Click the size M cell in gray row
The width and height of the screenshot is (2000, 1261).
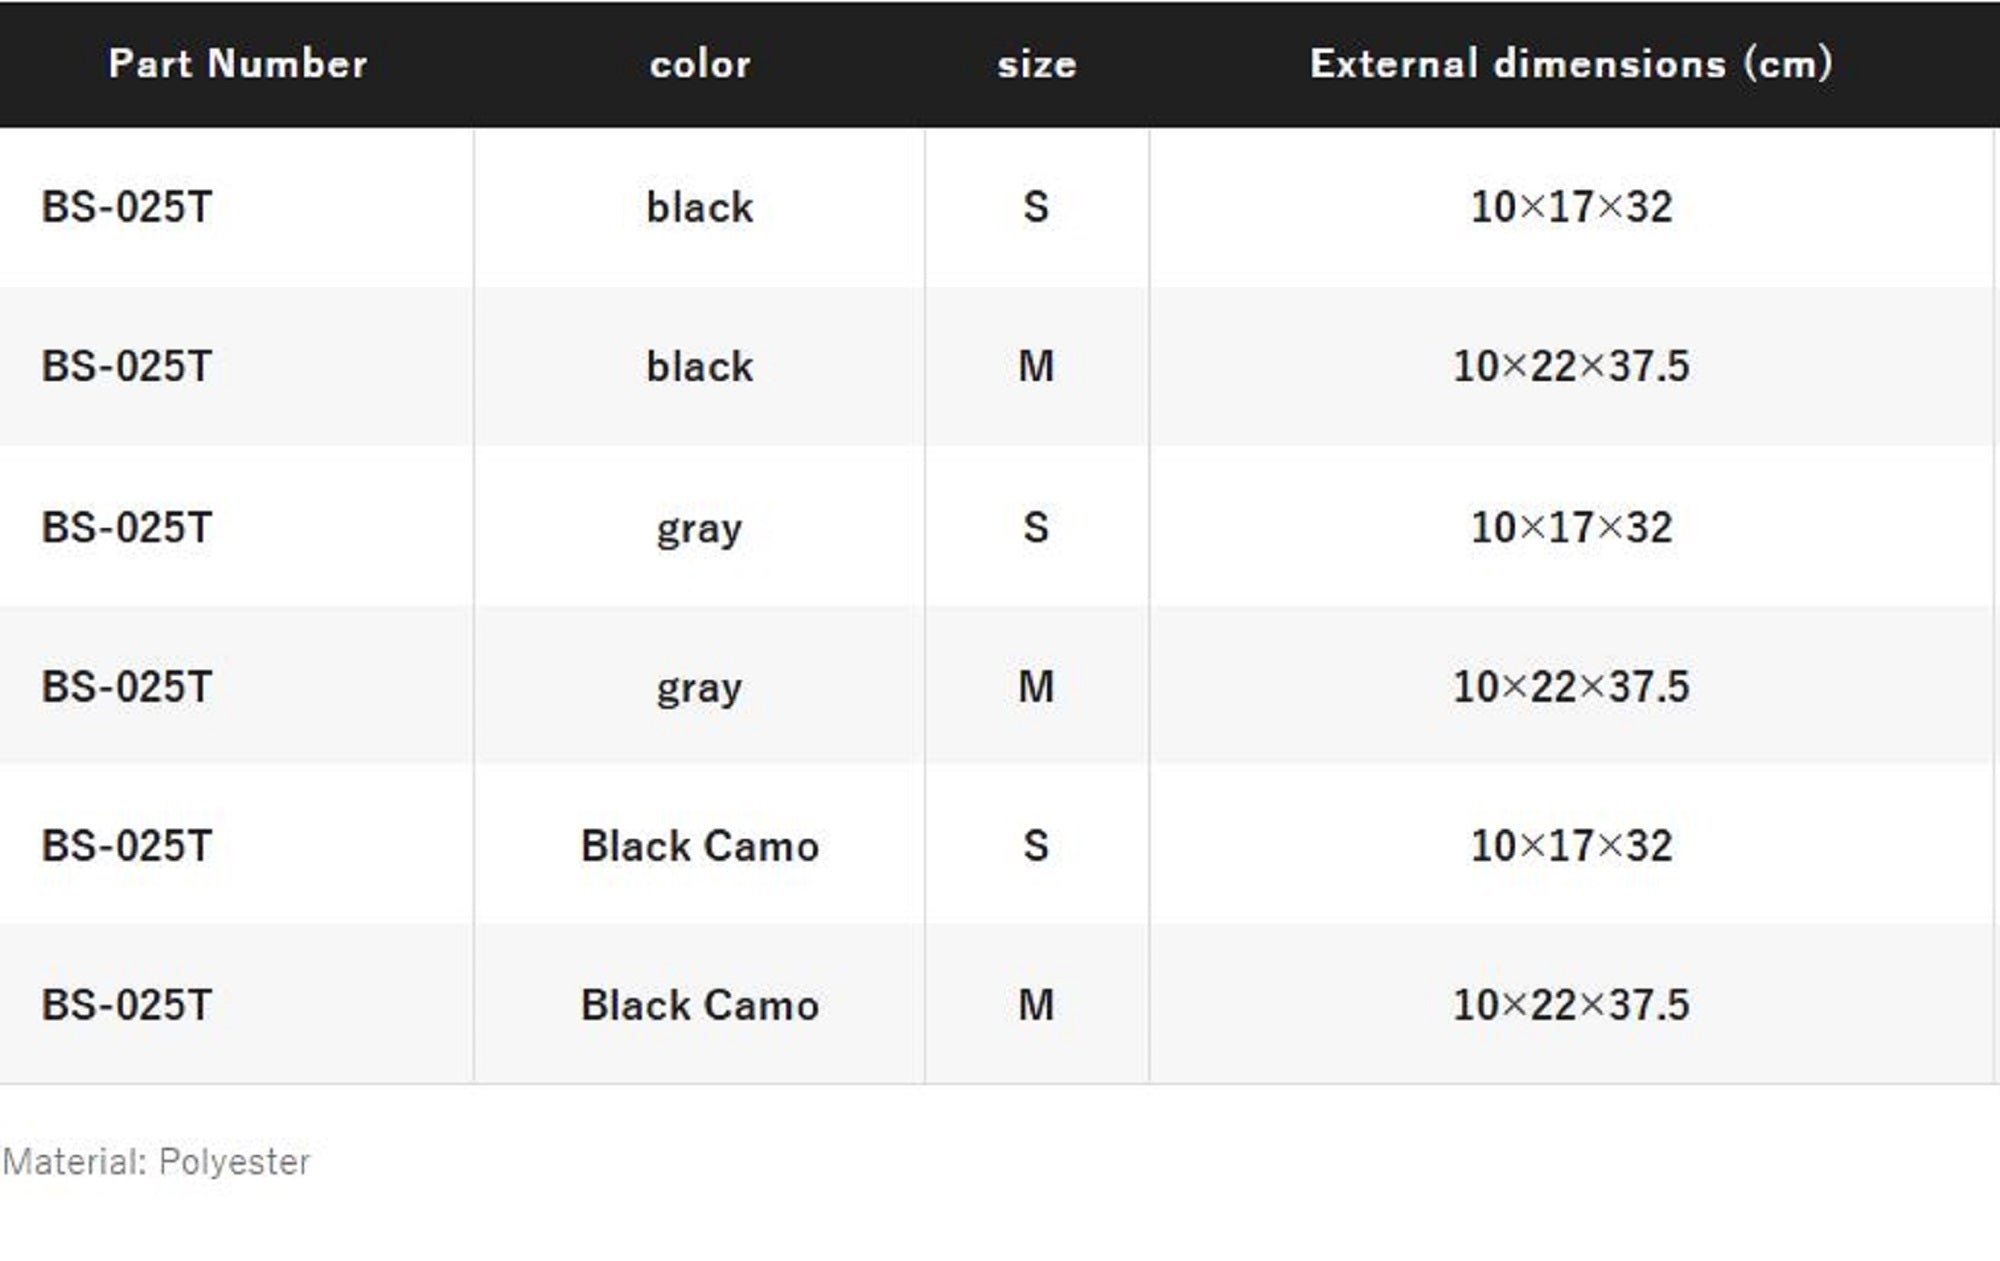[1036, 687]
